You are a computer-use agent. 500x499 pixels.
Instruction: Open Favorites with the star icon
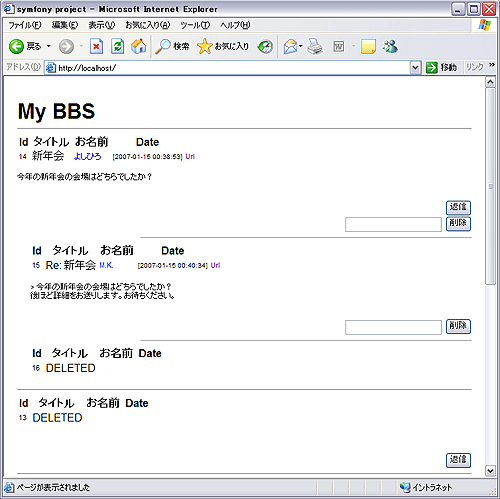(204, 46)
